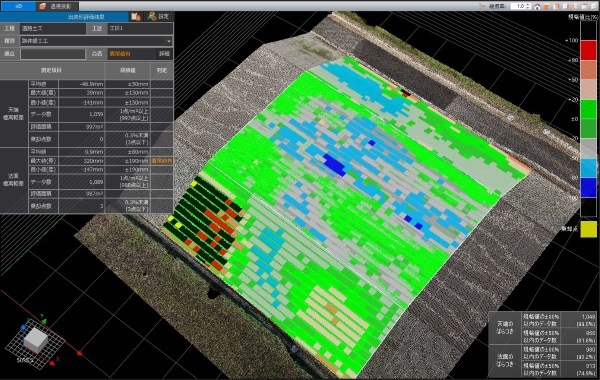
Task: Open settings via the 設定 icon
Action: tap(159, 16)
